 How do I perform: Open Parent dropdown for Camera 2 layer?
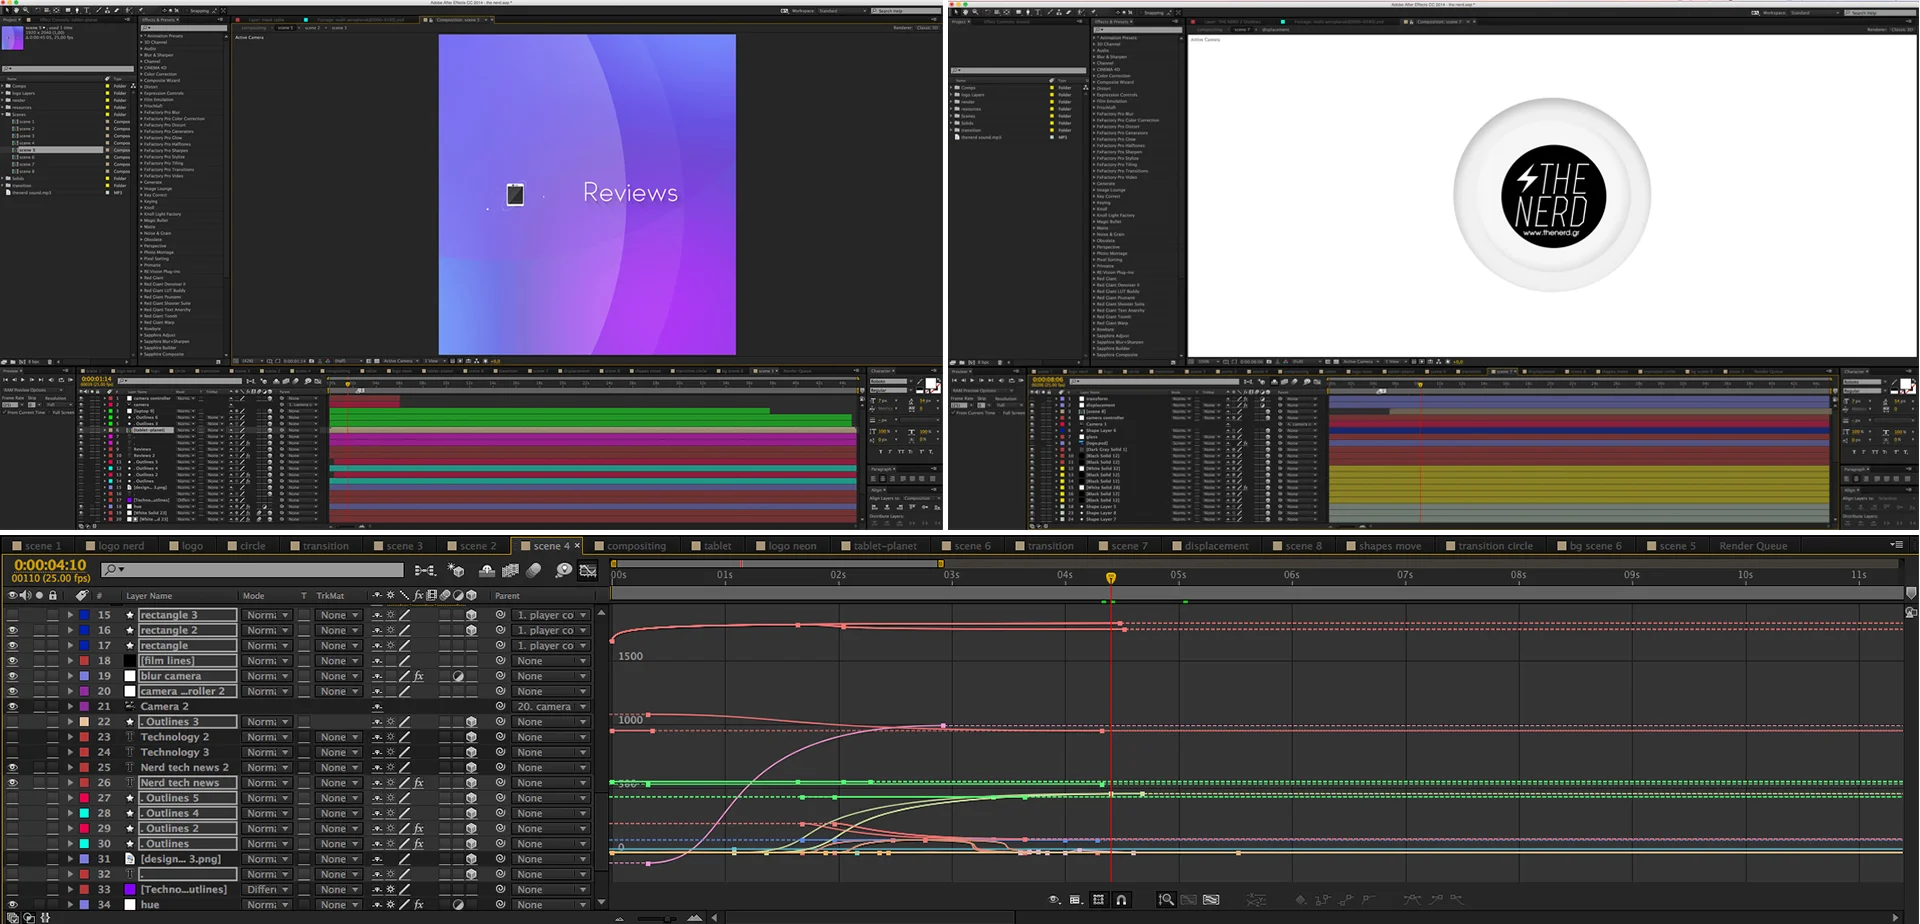[552, 707]
